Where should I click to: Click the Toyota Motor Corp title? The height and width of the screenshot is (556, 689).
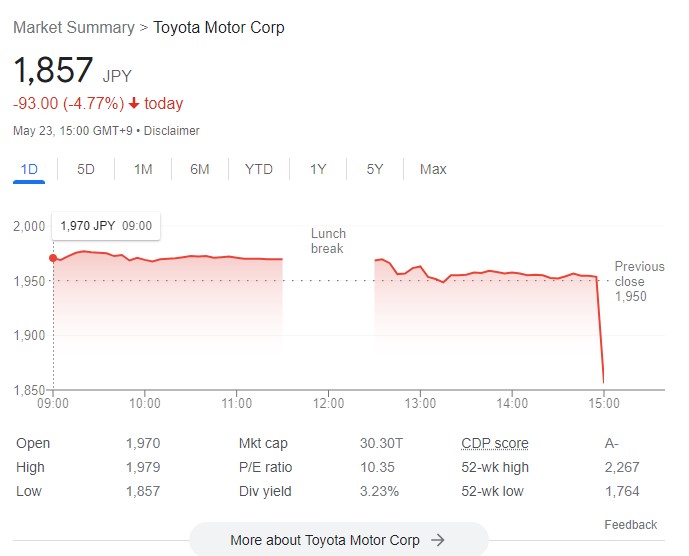(218, 27)
